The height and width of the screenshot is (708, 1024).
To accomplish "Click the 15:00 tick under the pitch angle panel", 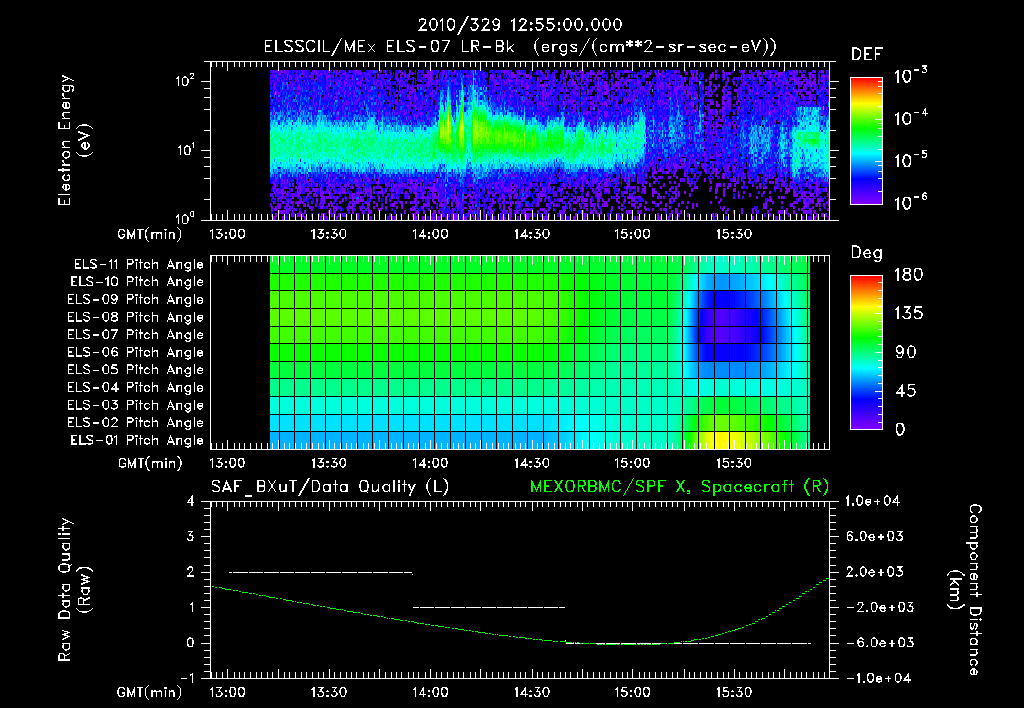I will 633,463.
